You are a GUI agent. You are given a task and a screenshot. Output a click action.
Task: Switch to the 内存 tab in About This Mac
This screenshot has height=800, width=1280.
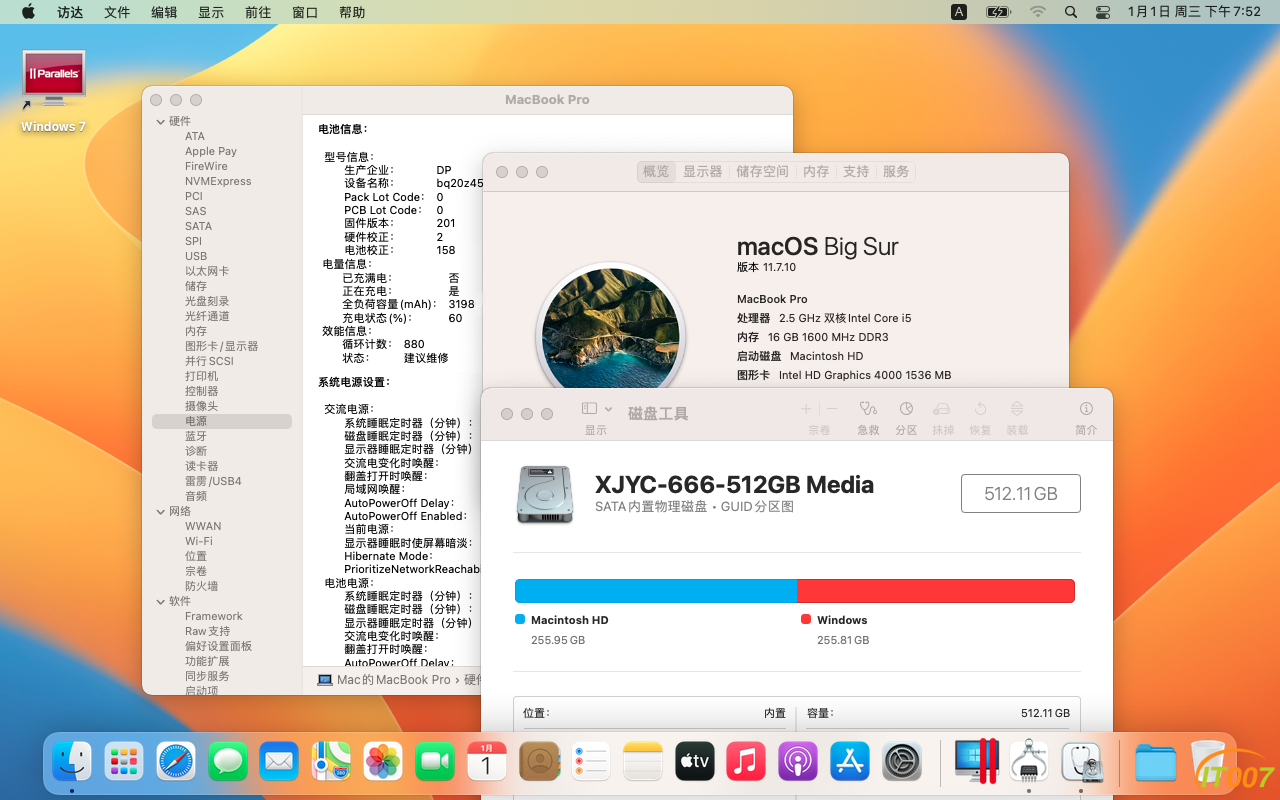(816, 172)
